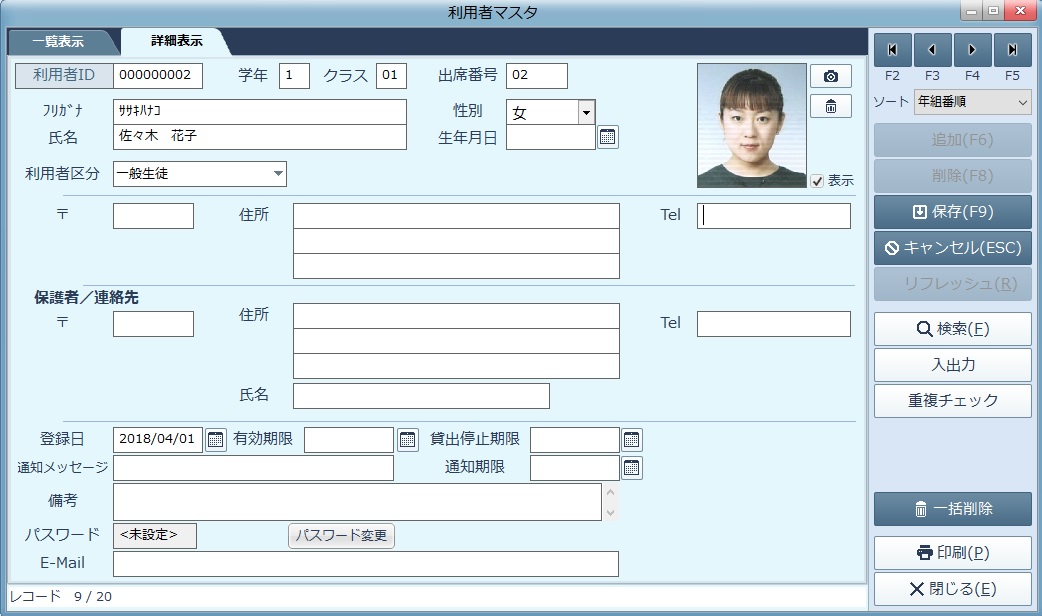Open calendar picker for 貸出停止期限

tap(631, 439)
